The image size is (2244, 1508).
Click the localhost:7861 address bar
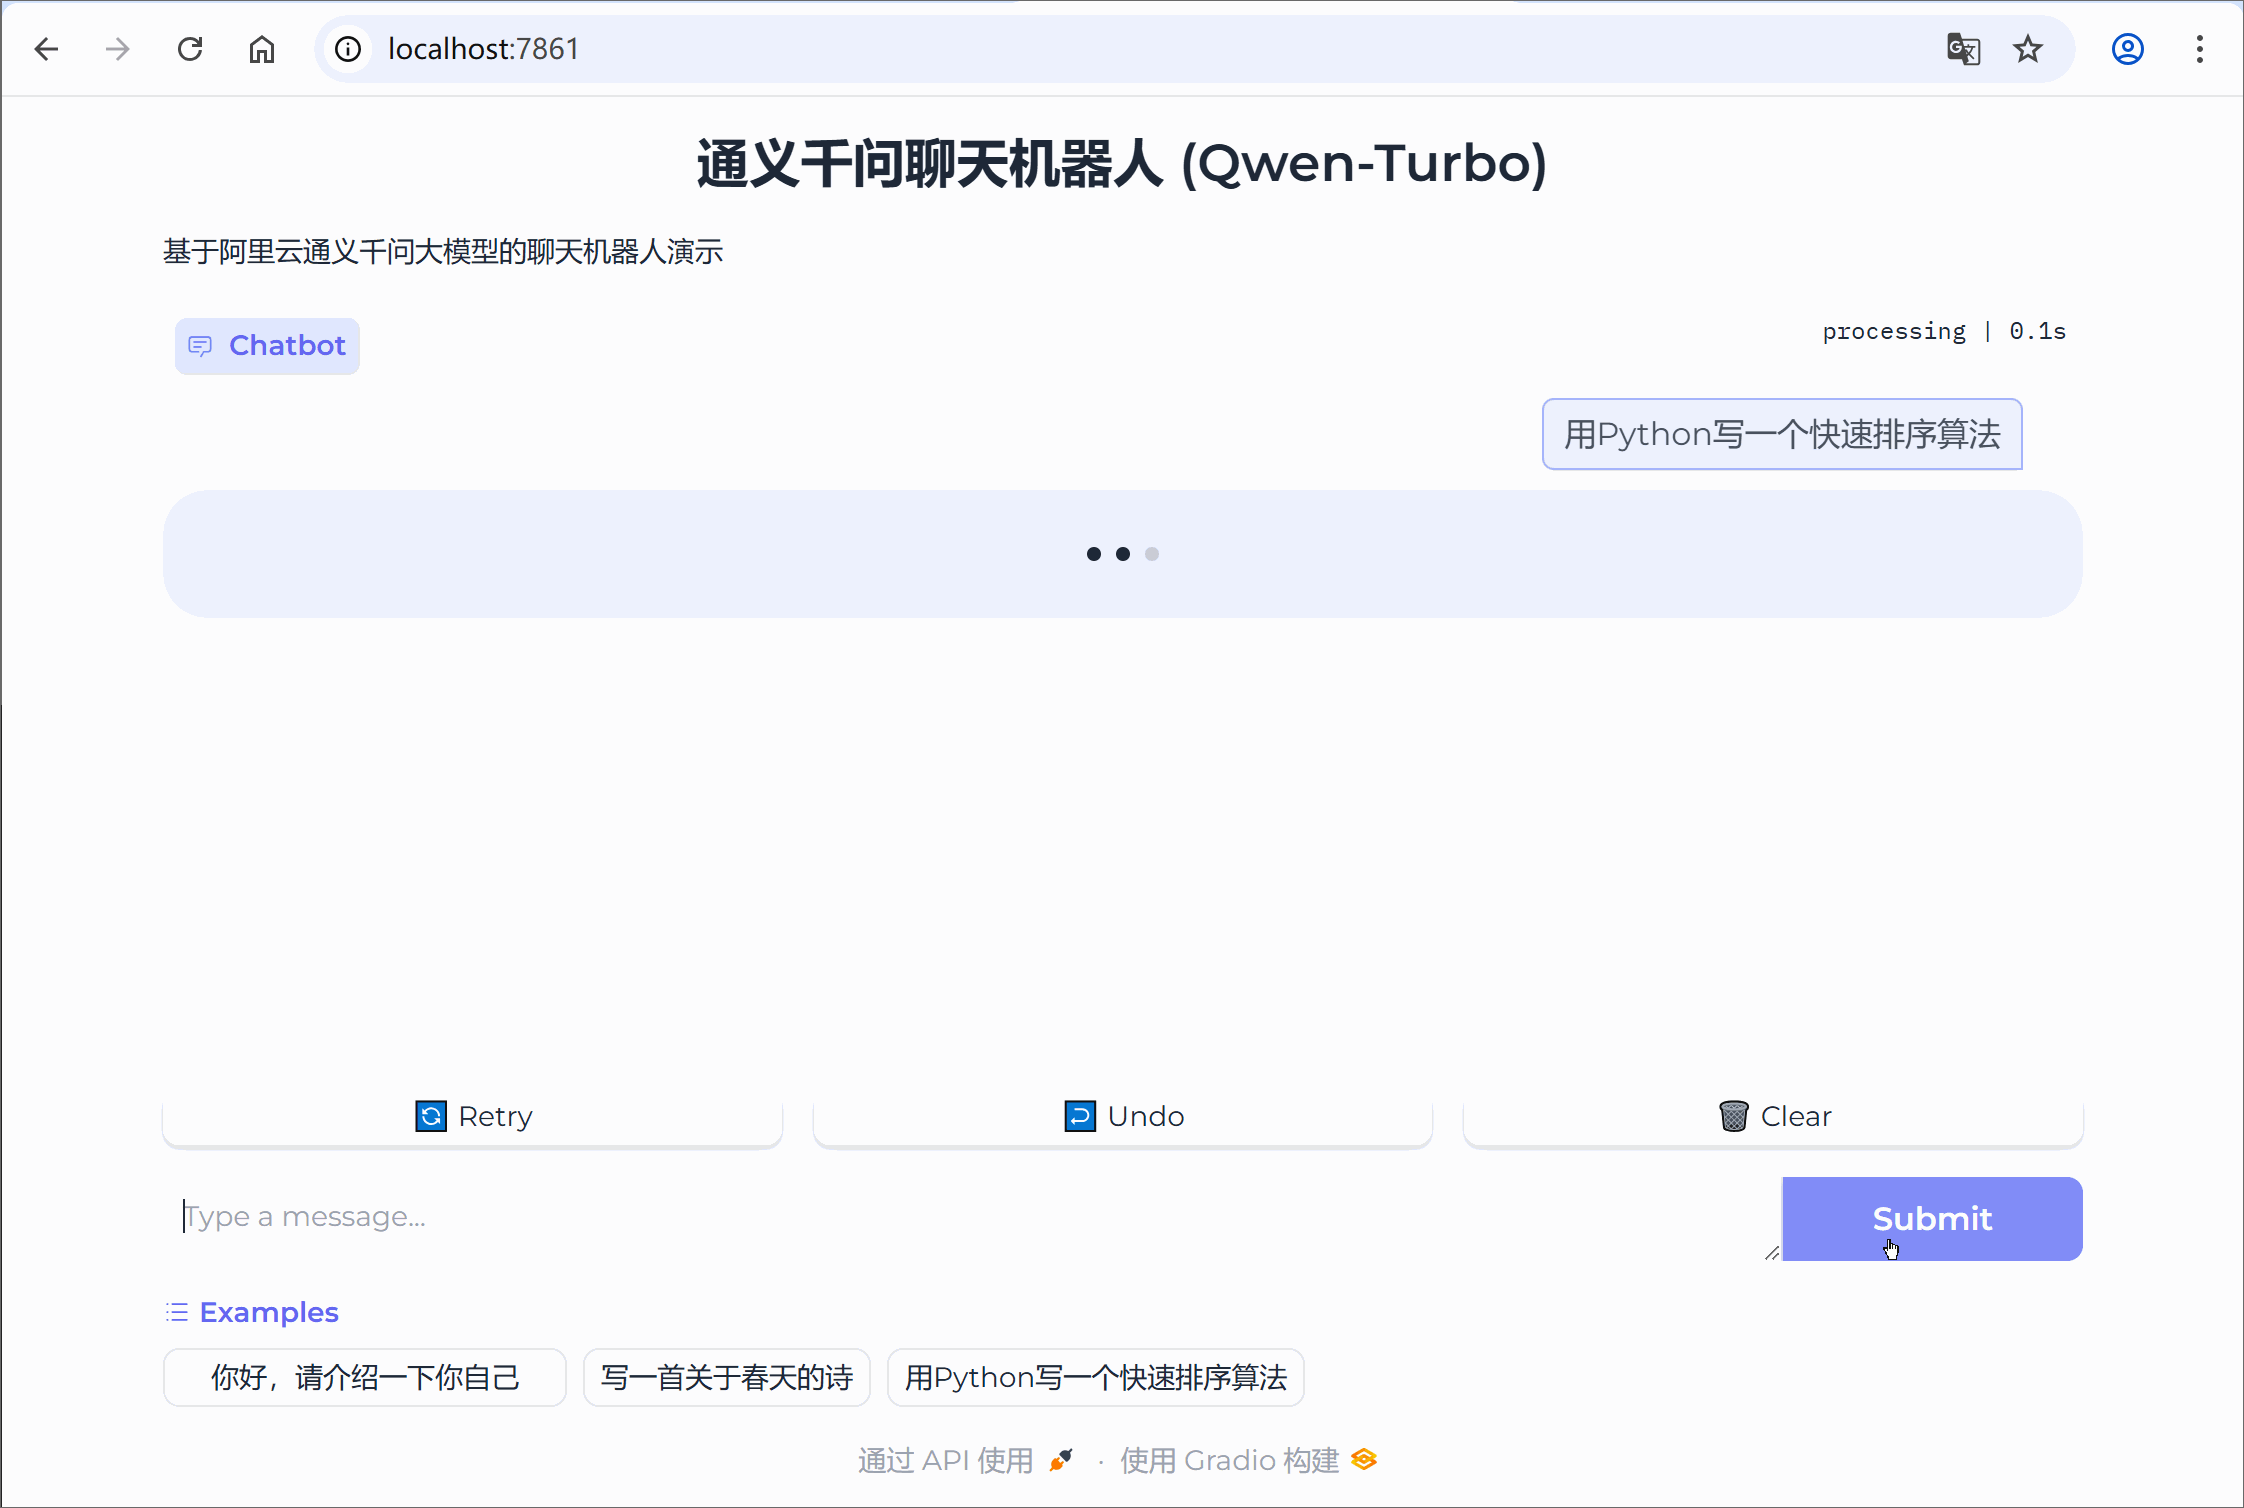(x=1100, y=49)
